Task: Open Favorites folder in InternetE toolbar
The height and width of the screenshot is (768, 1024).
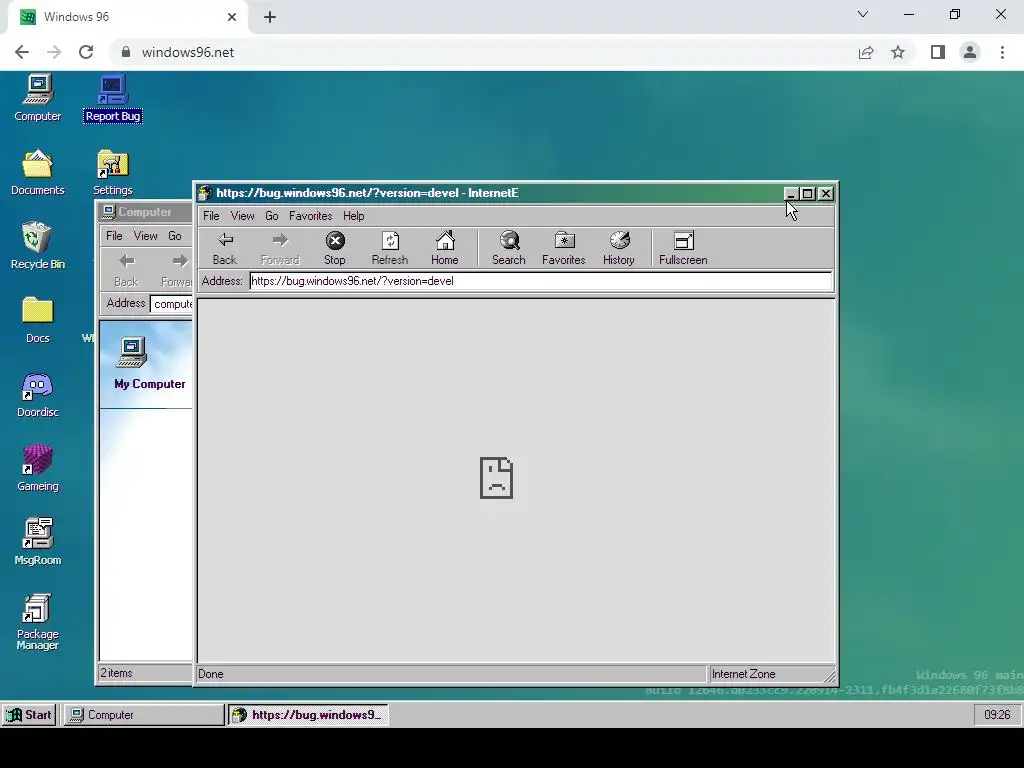Action: 564,248
